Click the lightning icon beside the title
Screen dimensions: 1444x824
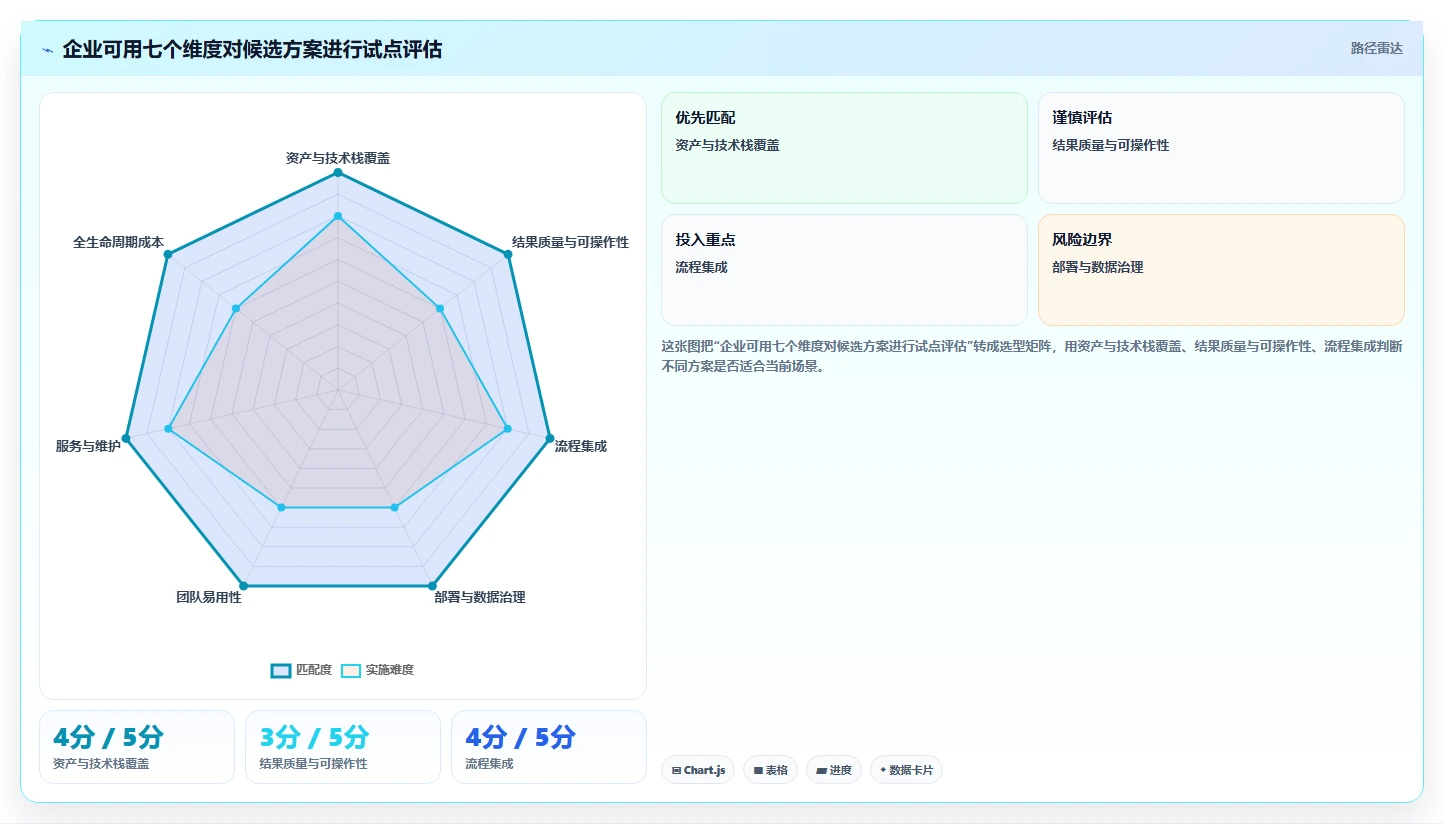tap(48, 50)
